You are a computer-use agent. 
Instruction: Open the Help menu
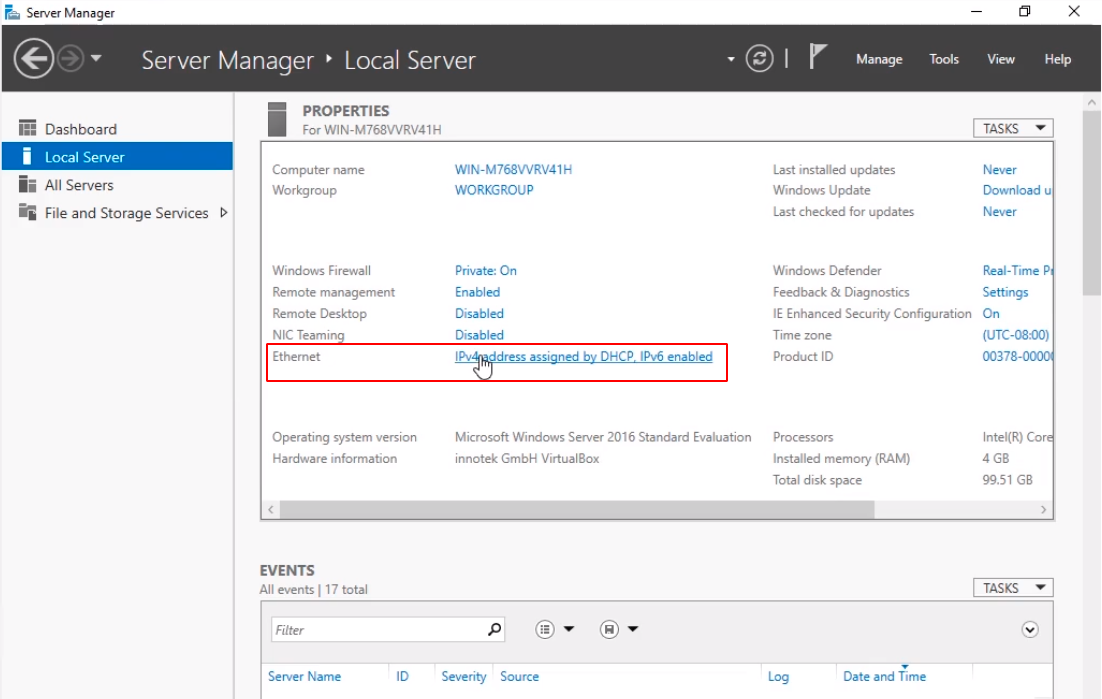pyautogui.click(x=1058, y=59)
